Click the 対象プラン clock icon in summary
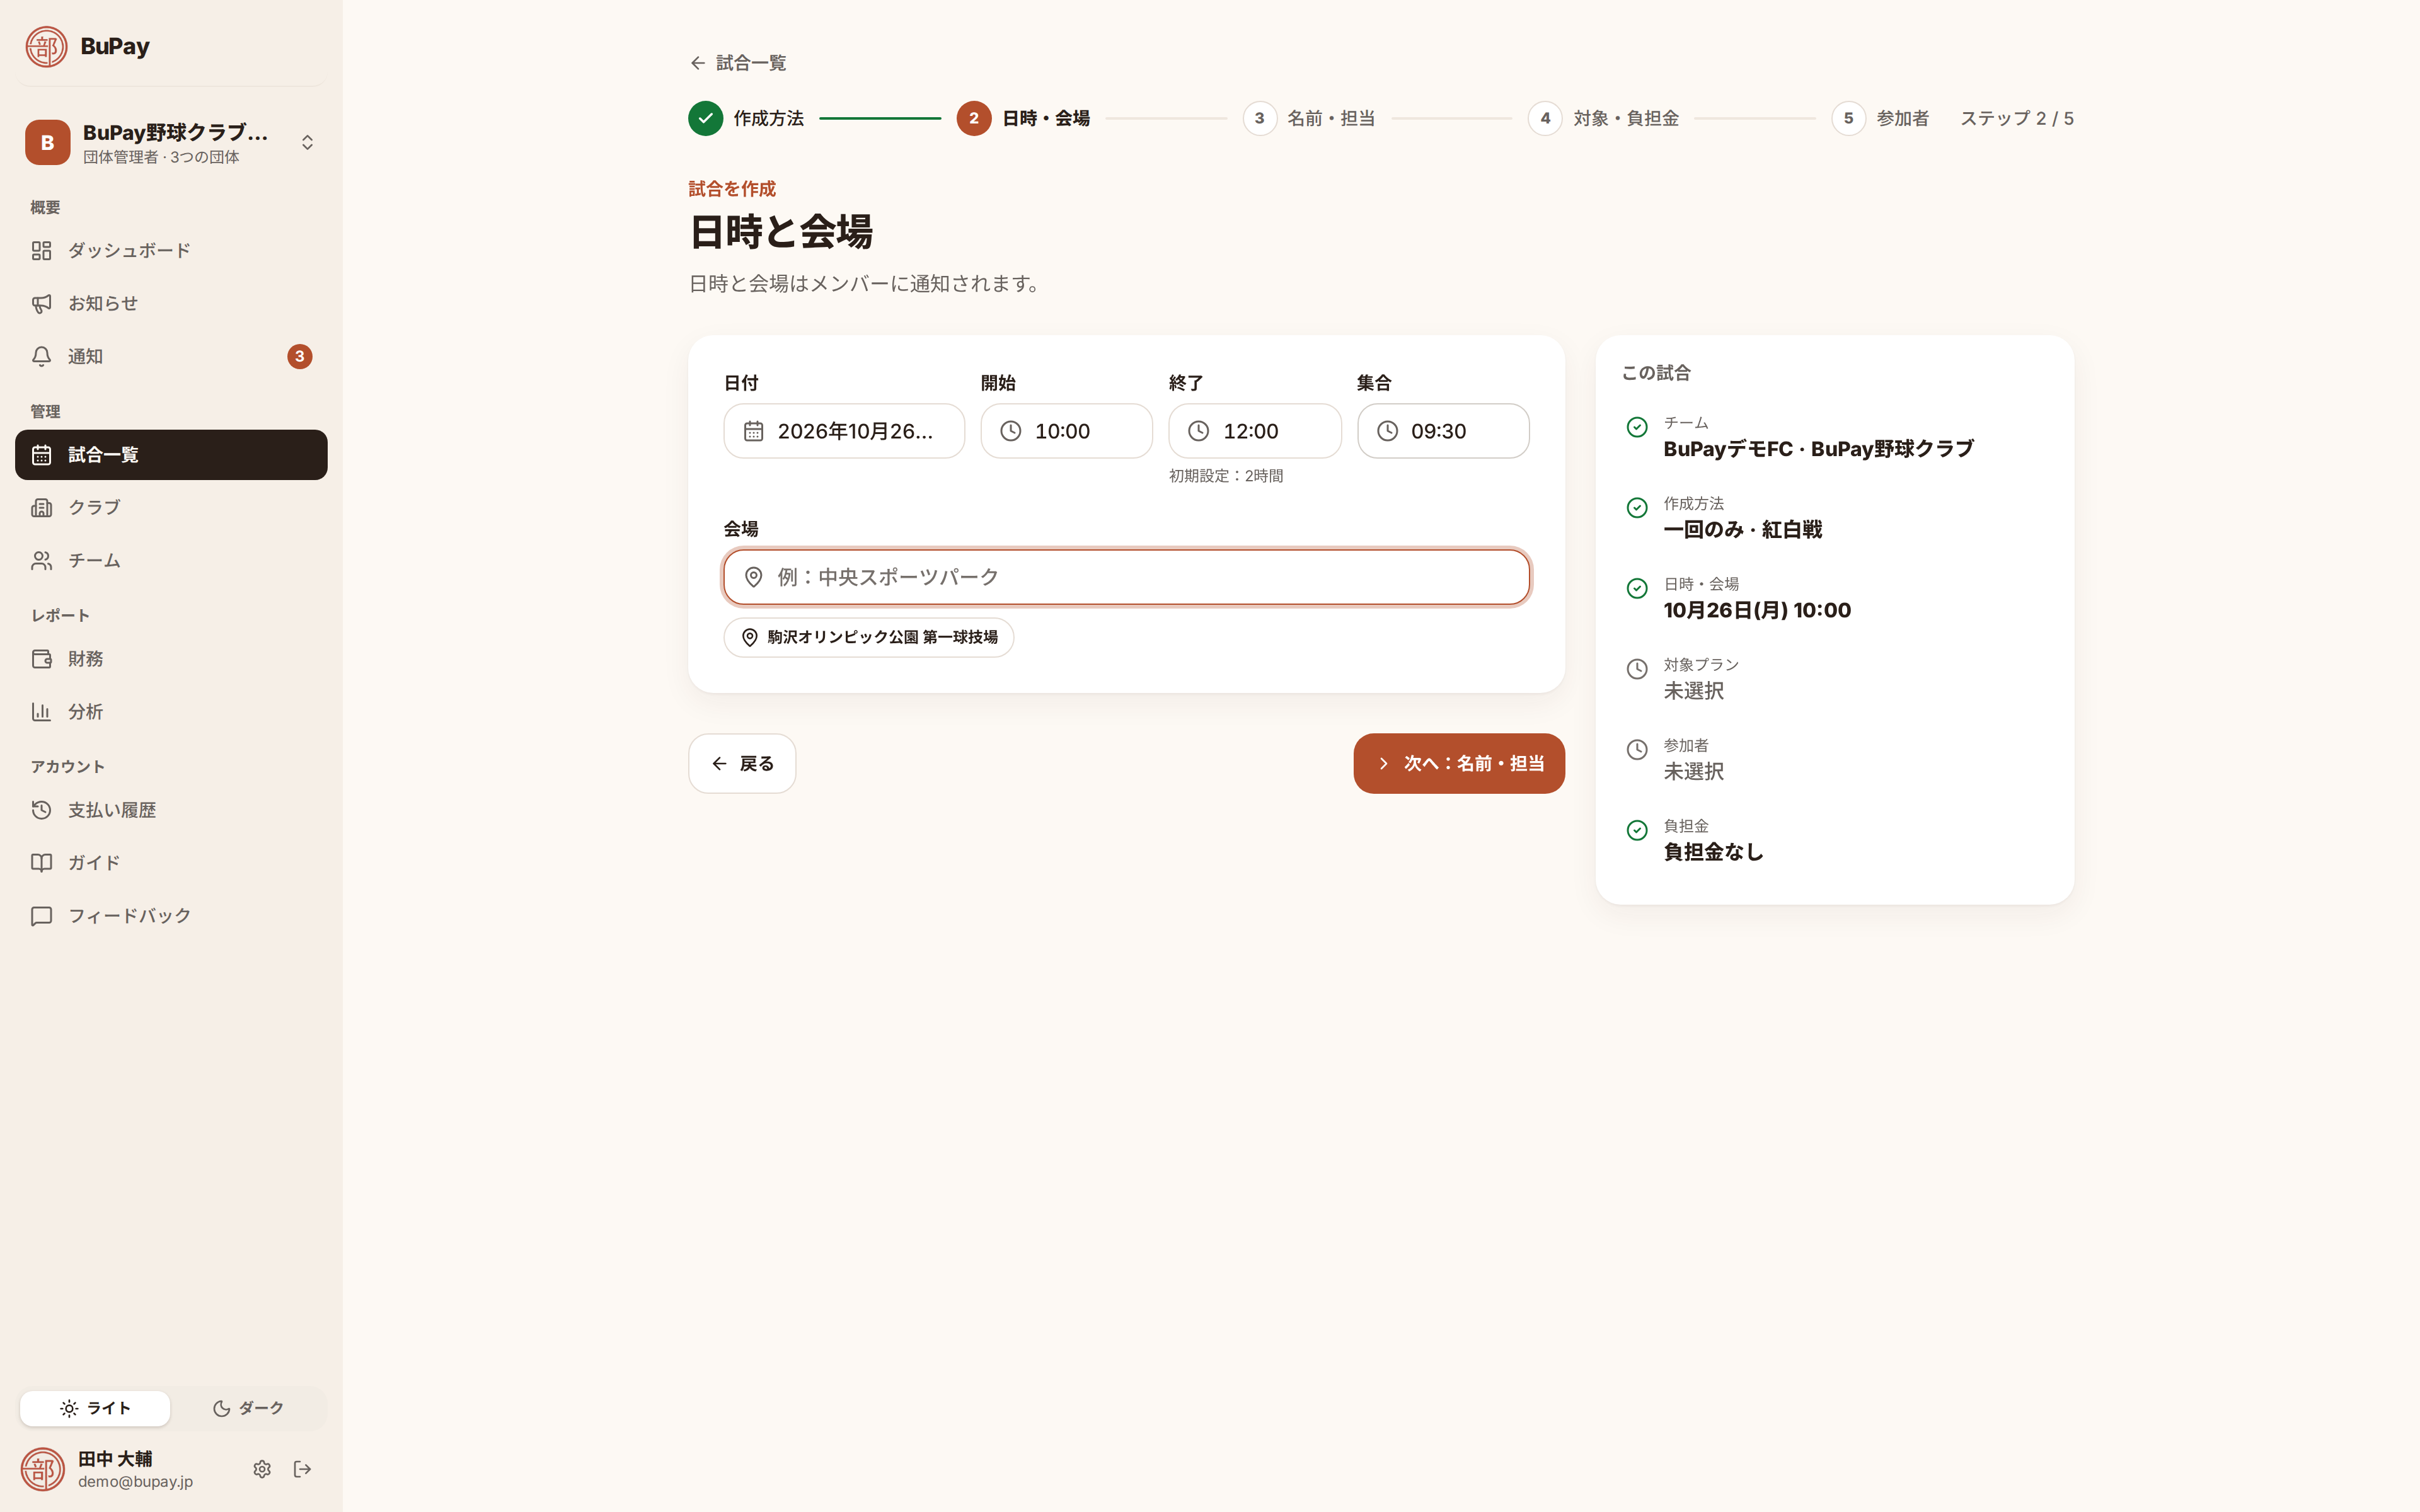This screenshot has height=1512, width=2420. click(x=1637, y=669)
